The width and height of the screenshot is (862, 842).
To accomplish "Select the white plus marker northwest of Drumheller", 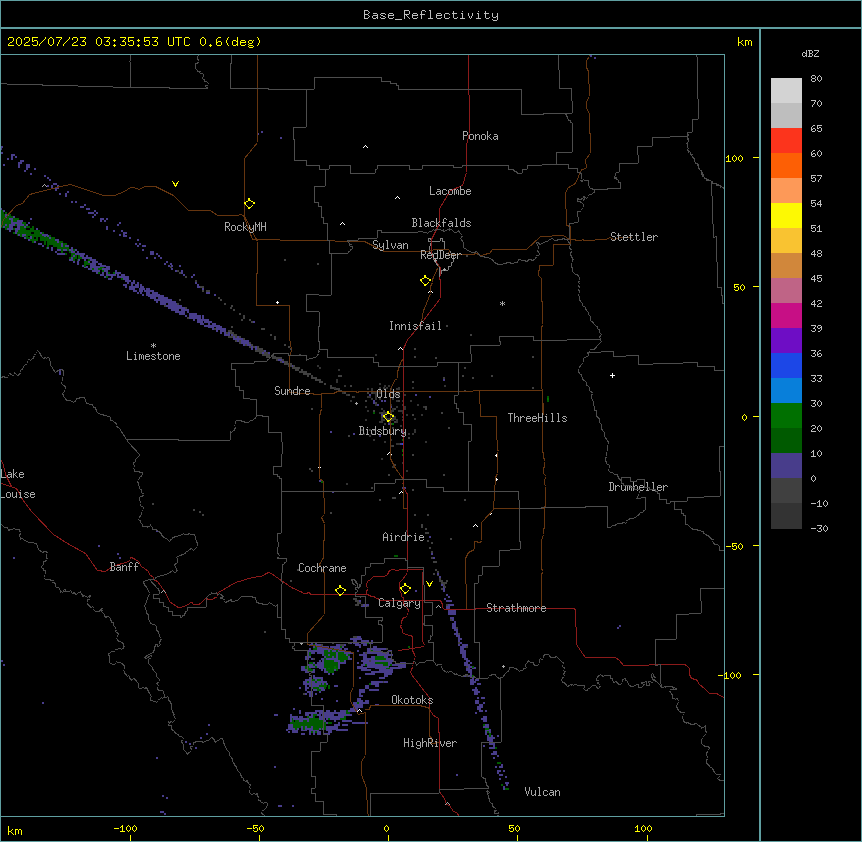I will click(x=612, y=375).
